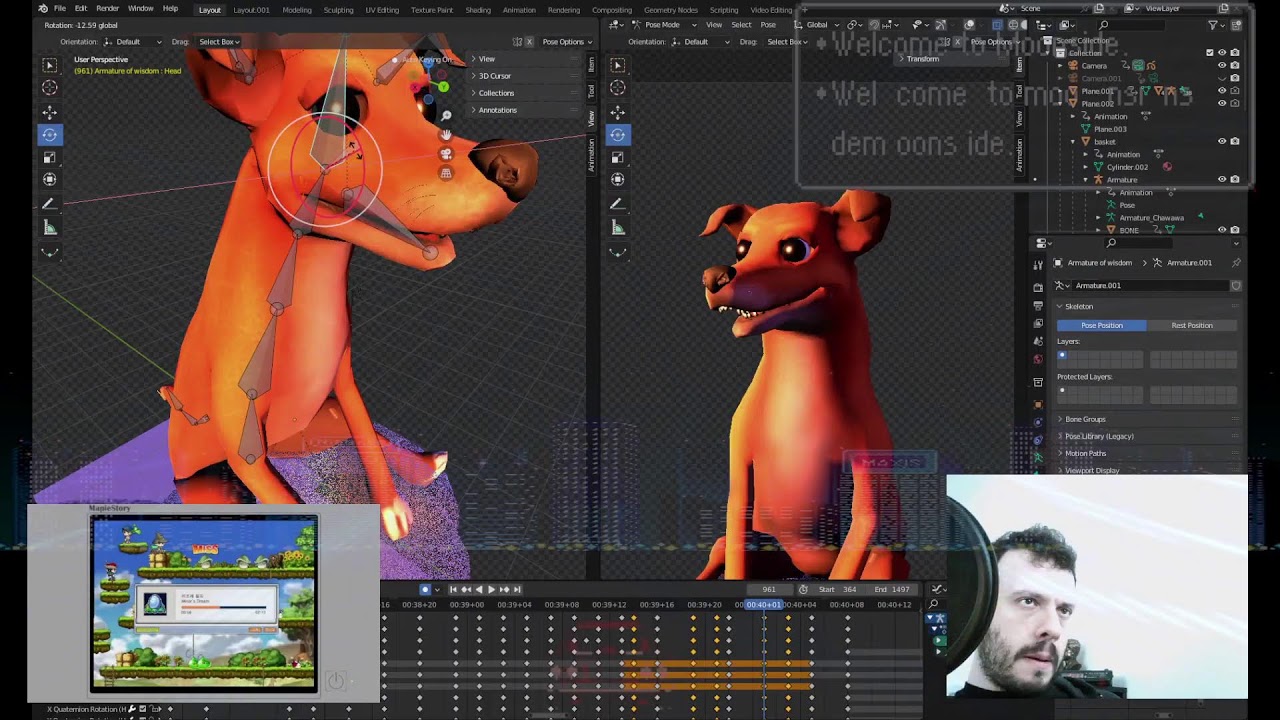Toggle Collection exclude checkbox in outliner

click(x=1210, y=53)
